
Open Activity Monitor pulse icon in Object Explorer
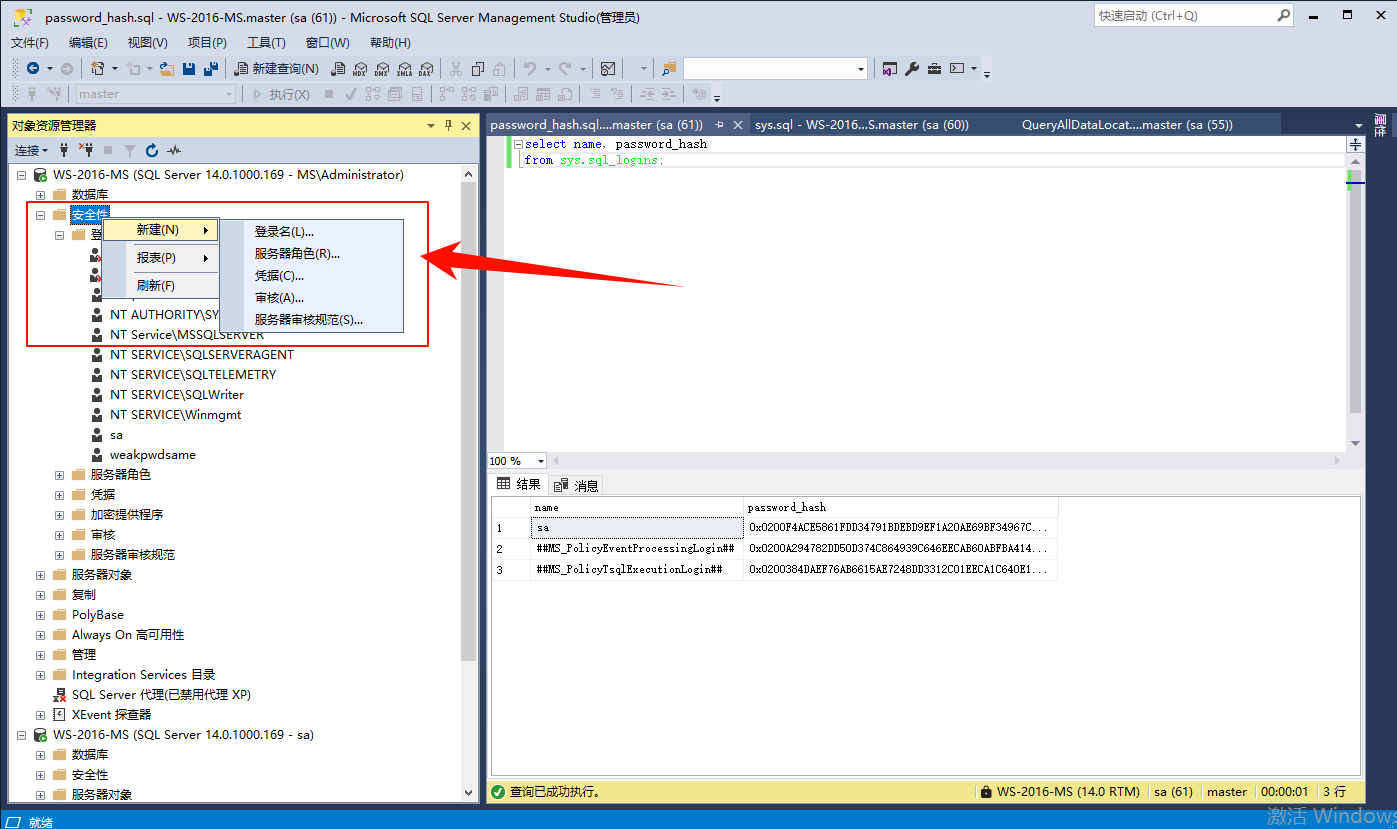(x=174, y=151)
